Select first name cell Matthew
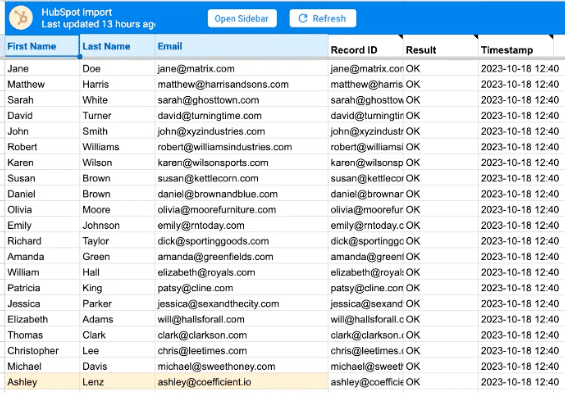This screenshot has width=565, height=393. click(42, 84)
